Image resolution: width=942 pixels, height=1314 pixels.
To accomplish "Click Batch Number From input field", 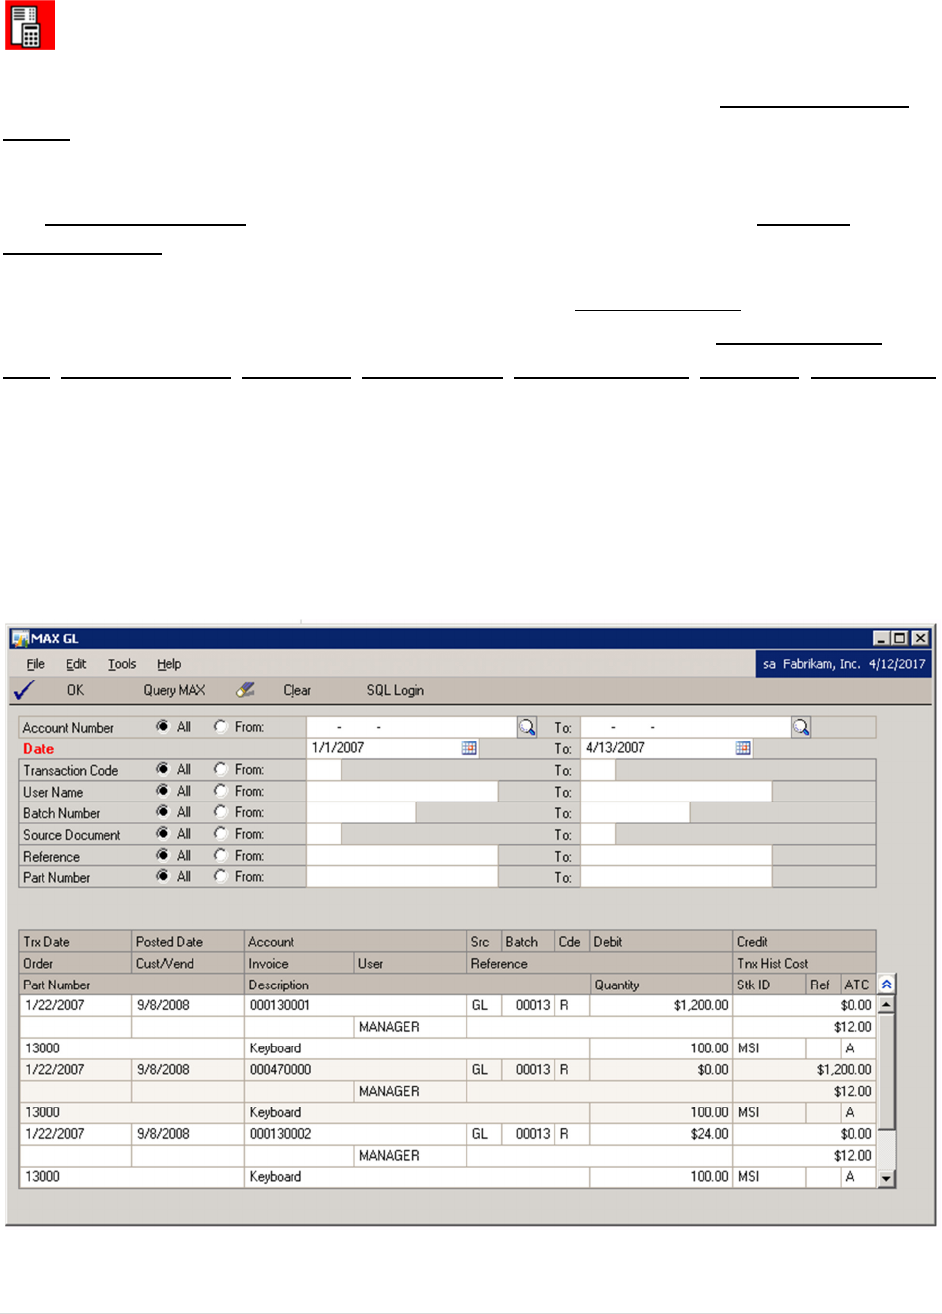I will (361, 813).
